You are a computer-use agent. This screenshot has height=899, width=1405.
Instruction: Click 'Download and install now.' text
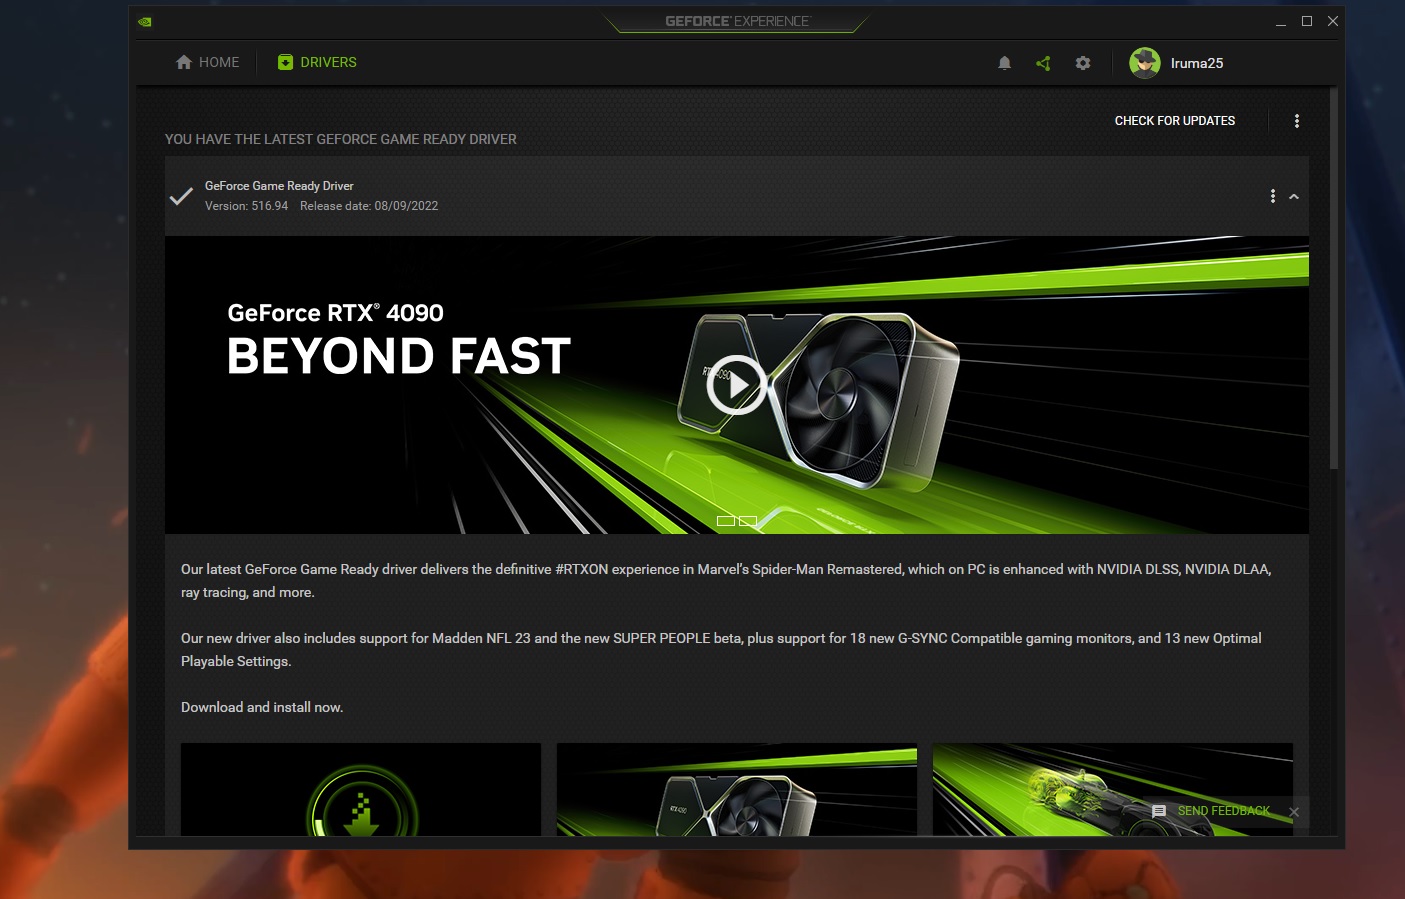[262, 707]
